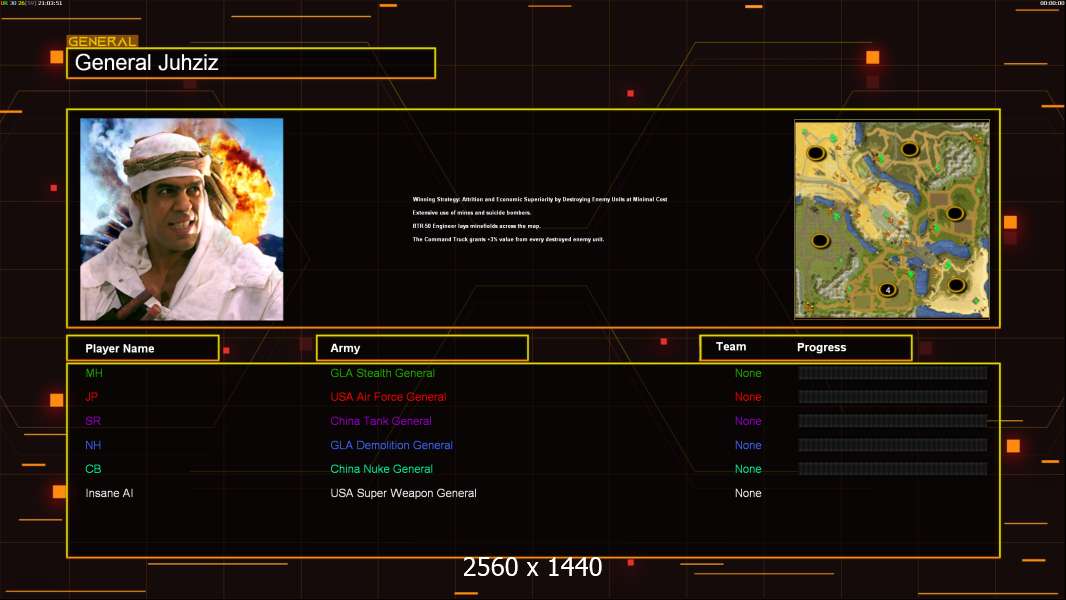
Task: Click CB's loading progress bar
Action: [893, 469]
